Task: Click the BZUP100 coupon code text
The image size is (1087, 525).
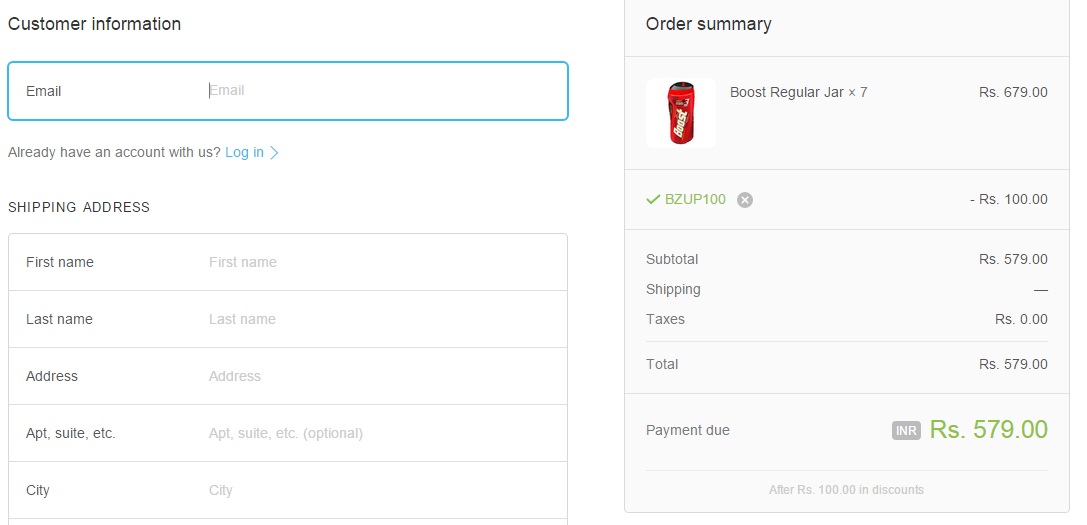Action: click(x=695, y=199)
